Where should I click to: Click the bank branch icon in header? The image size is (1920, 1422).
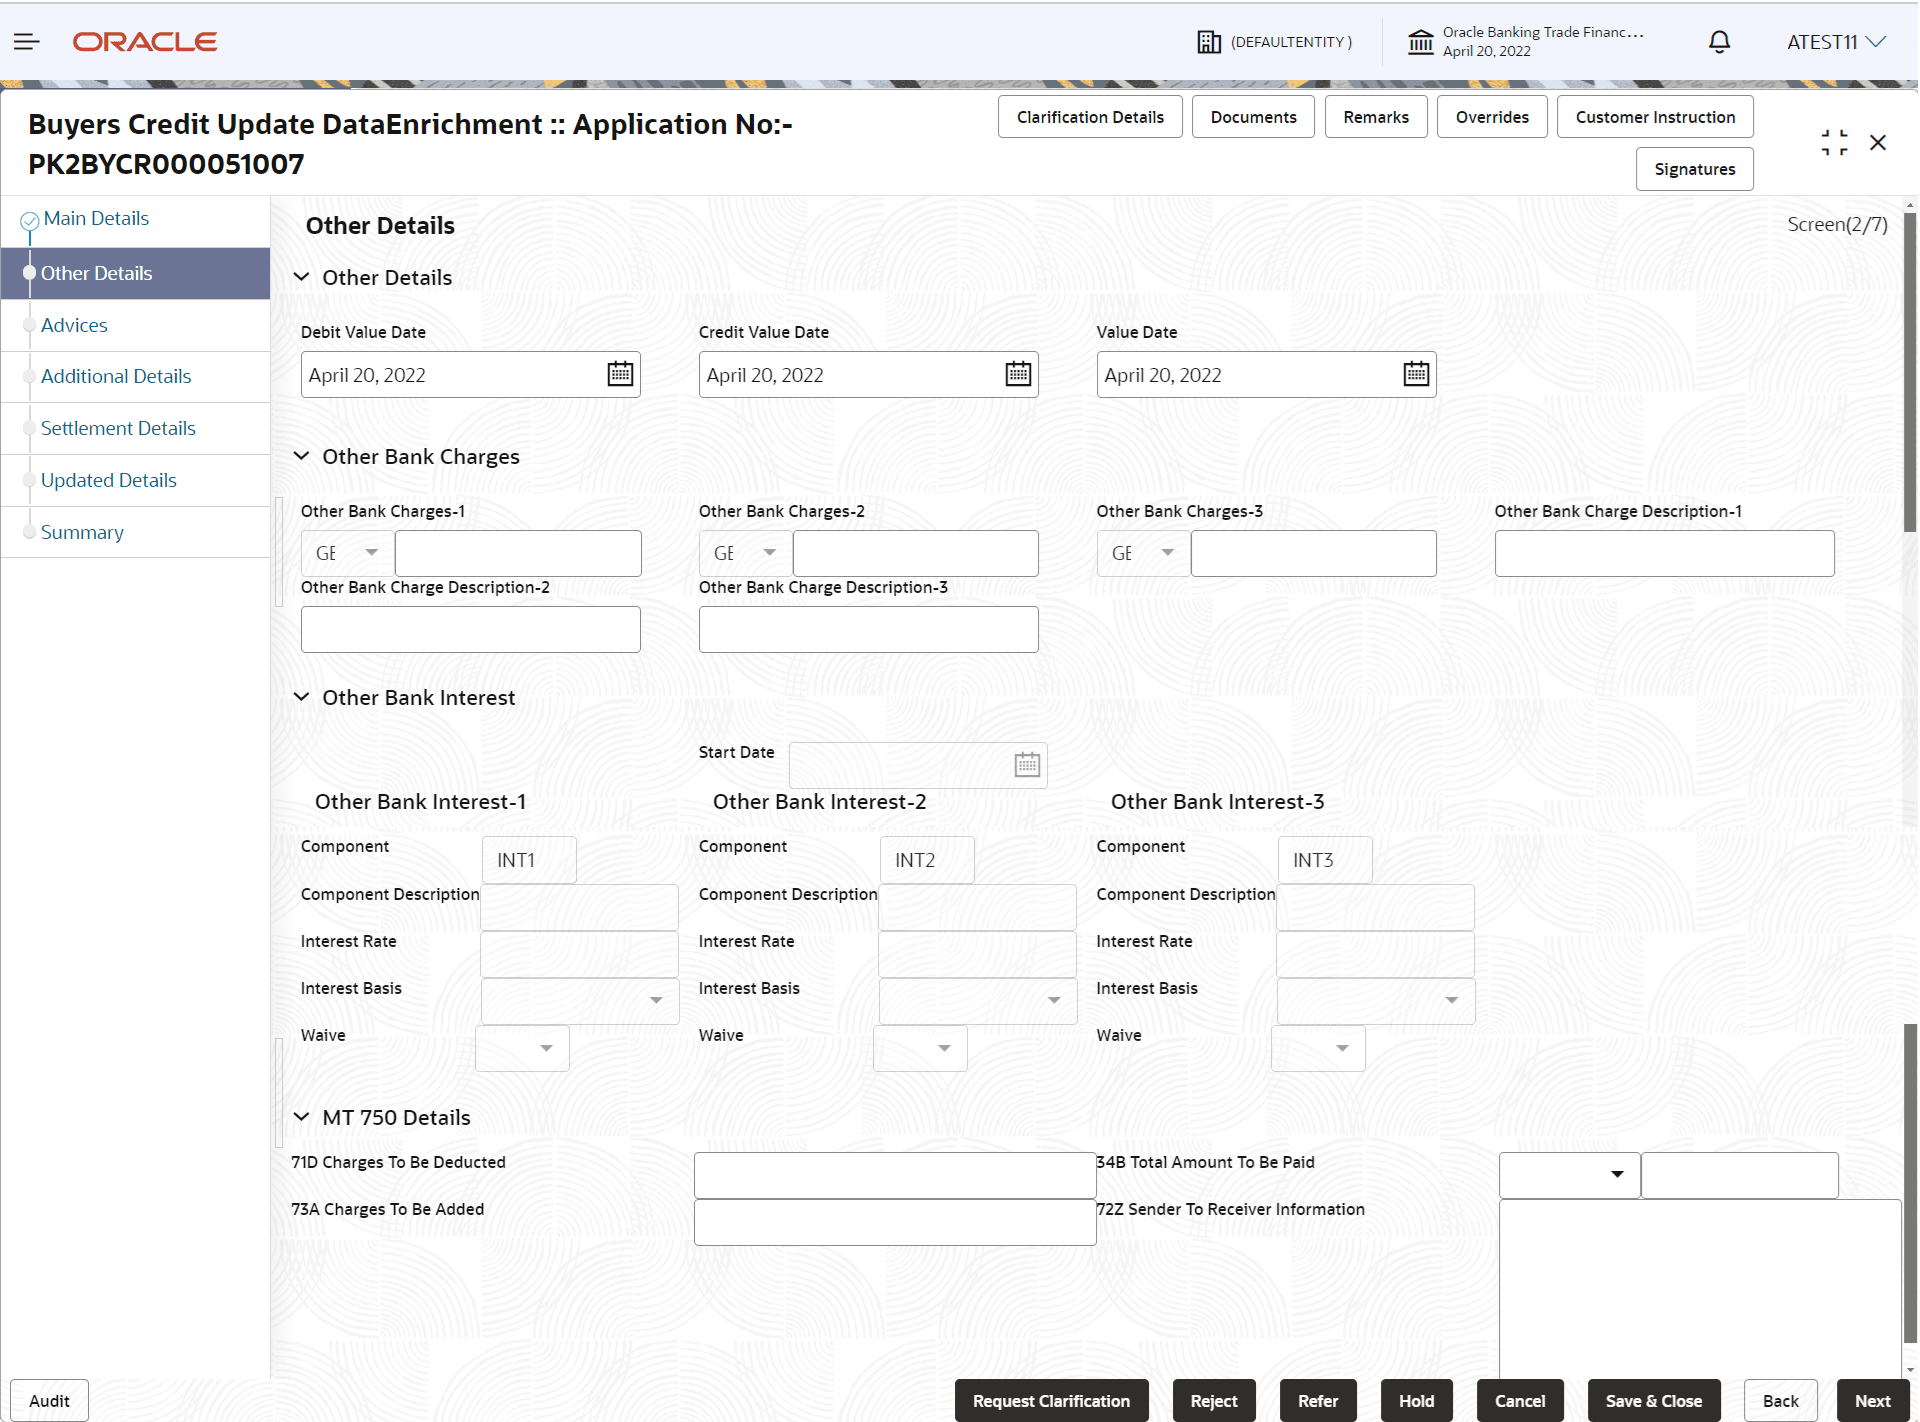(1420, 42)
